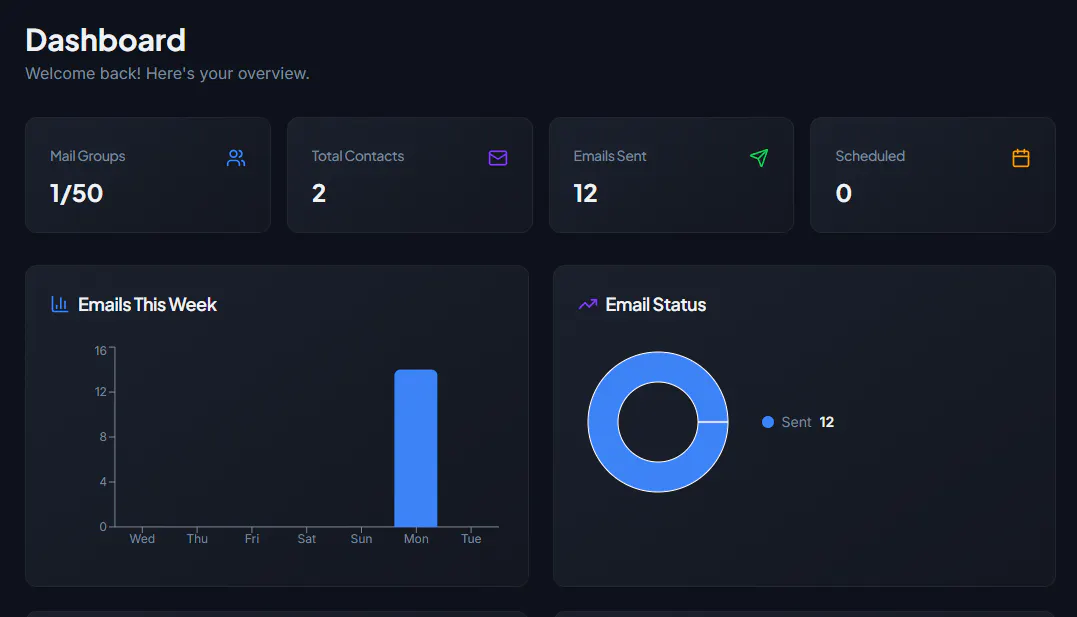This screenshot has height=617, width=1077.
Task: Click the y-axis tick label 0
Action: [x=103, y=526]
